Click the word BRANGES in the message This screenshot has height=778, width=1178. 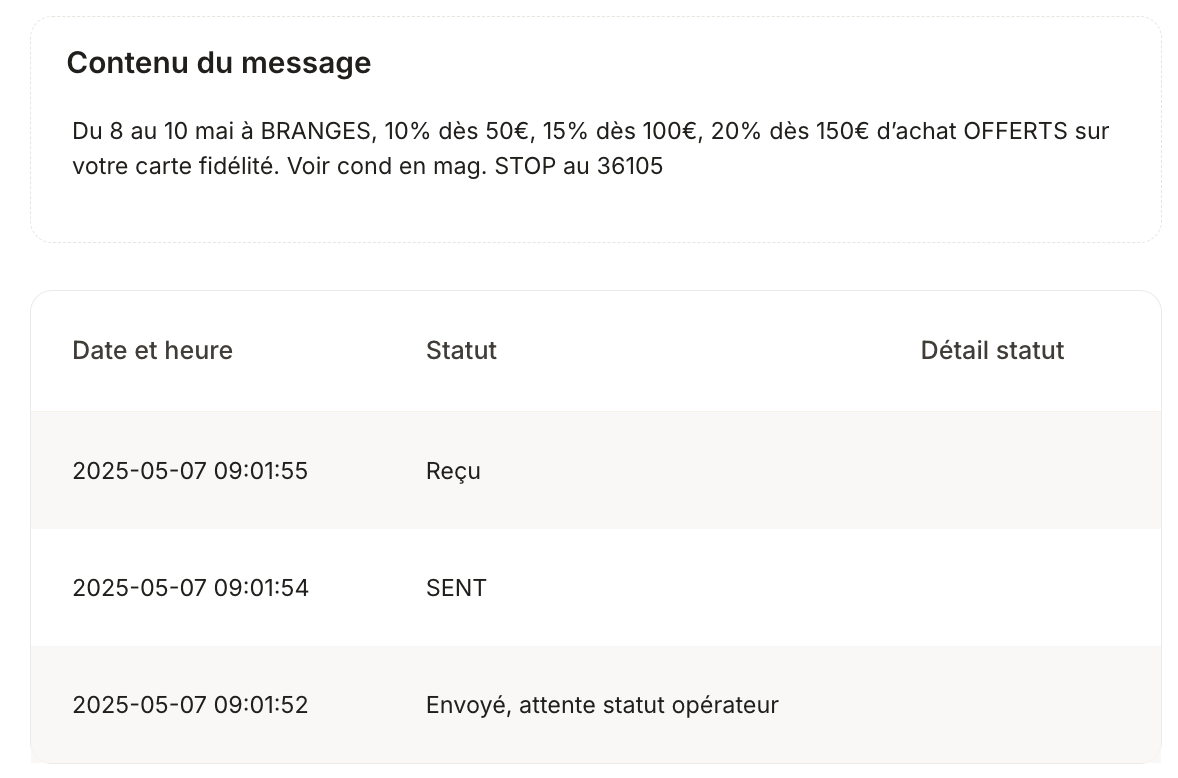coord(316,131)
